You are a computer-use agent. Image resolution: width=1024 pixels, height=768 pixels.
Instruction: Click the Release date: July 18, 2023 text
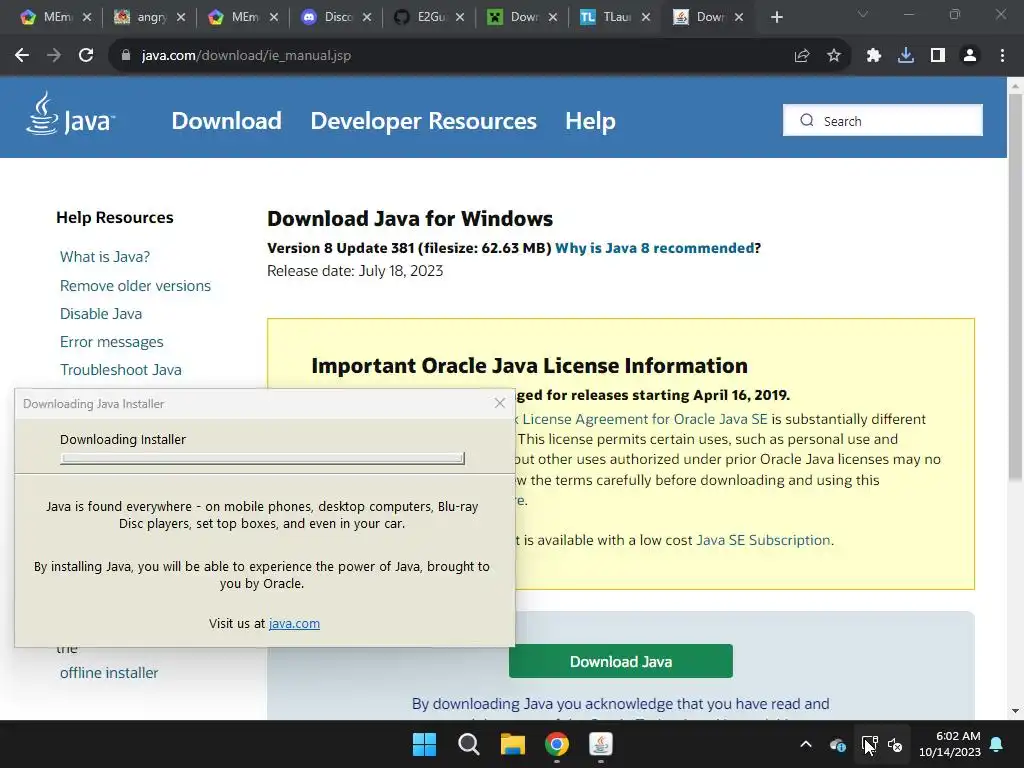[x=355, y=270]
